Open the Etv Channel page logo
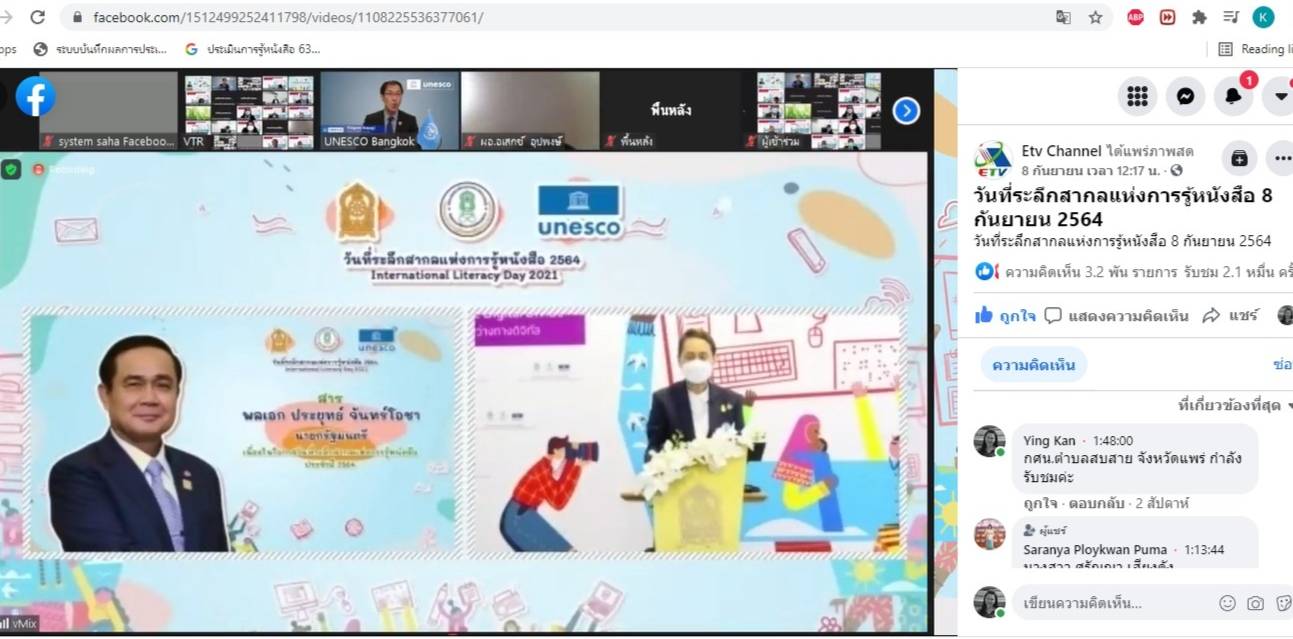The image size is (1293, 639). [x=992, y=159]
